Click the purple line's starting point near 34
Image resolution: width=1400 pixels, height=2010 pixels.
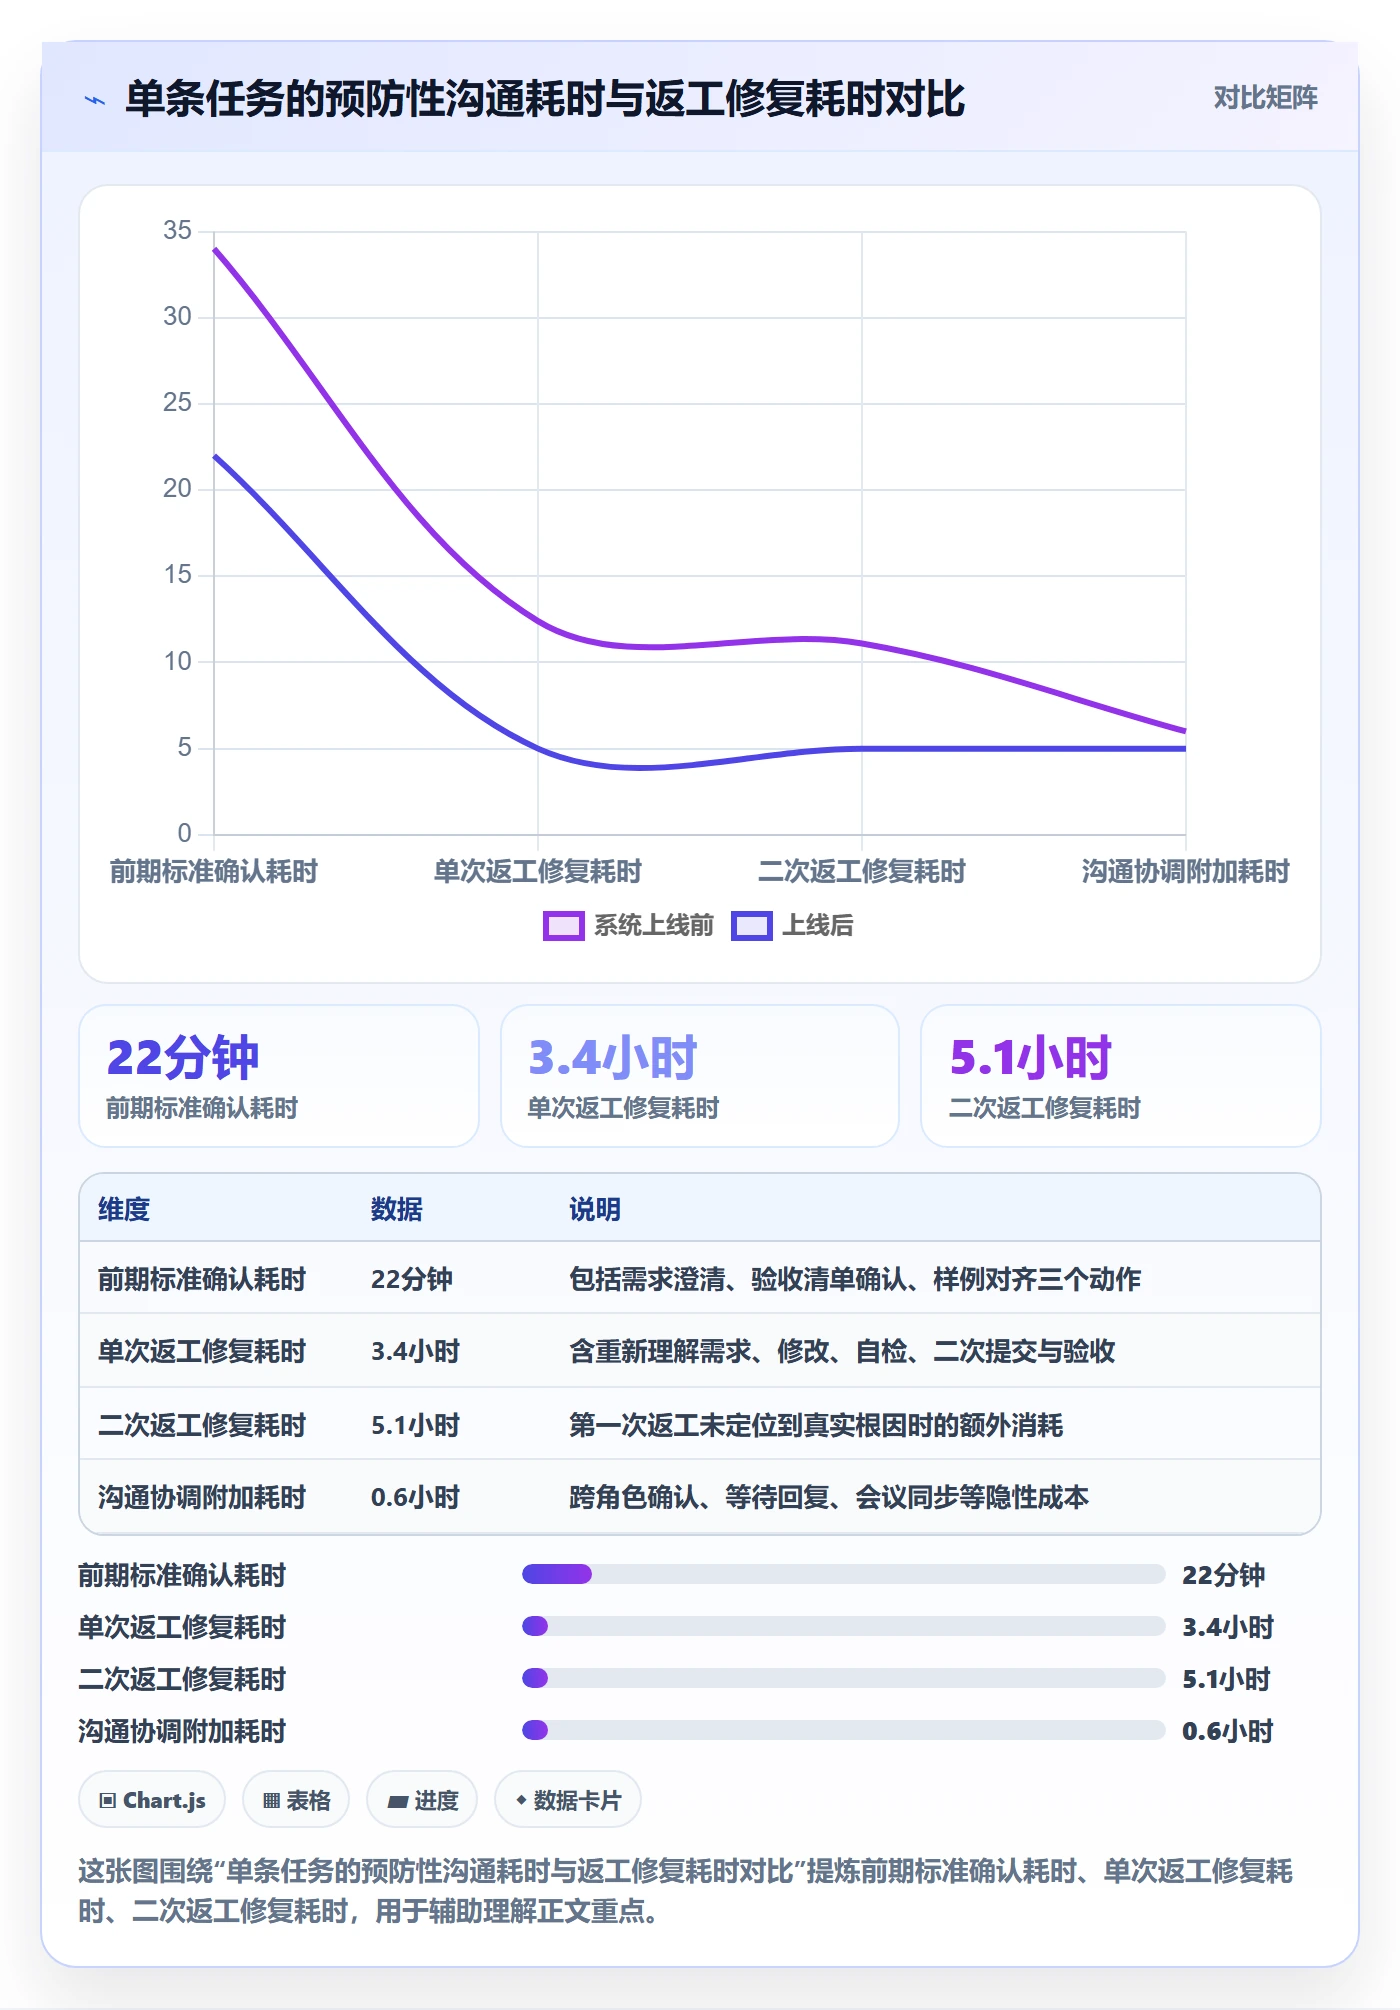pos(215,250)
